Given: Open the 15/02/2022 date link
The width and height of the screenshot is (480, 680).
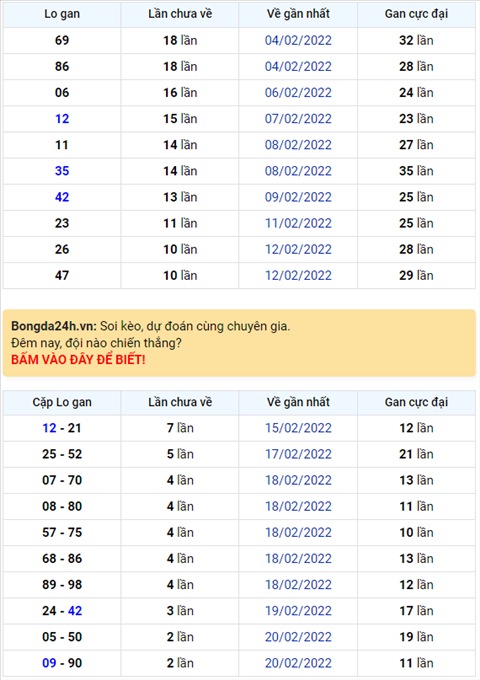Looking at the screenshot, I should pyautogui.click(x=298, y=428).
